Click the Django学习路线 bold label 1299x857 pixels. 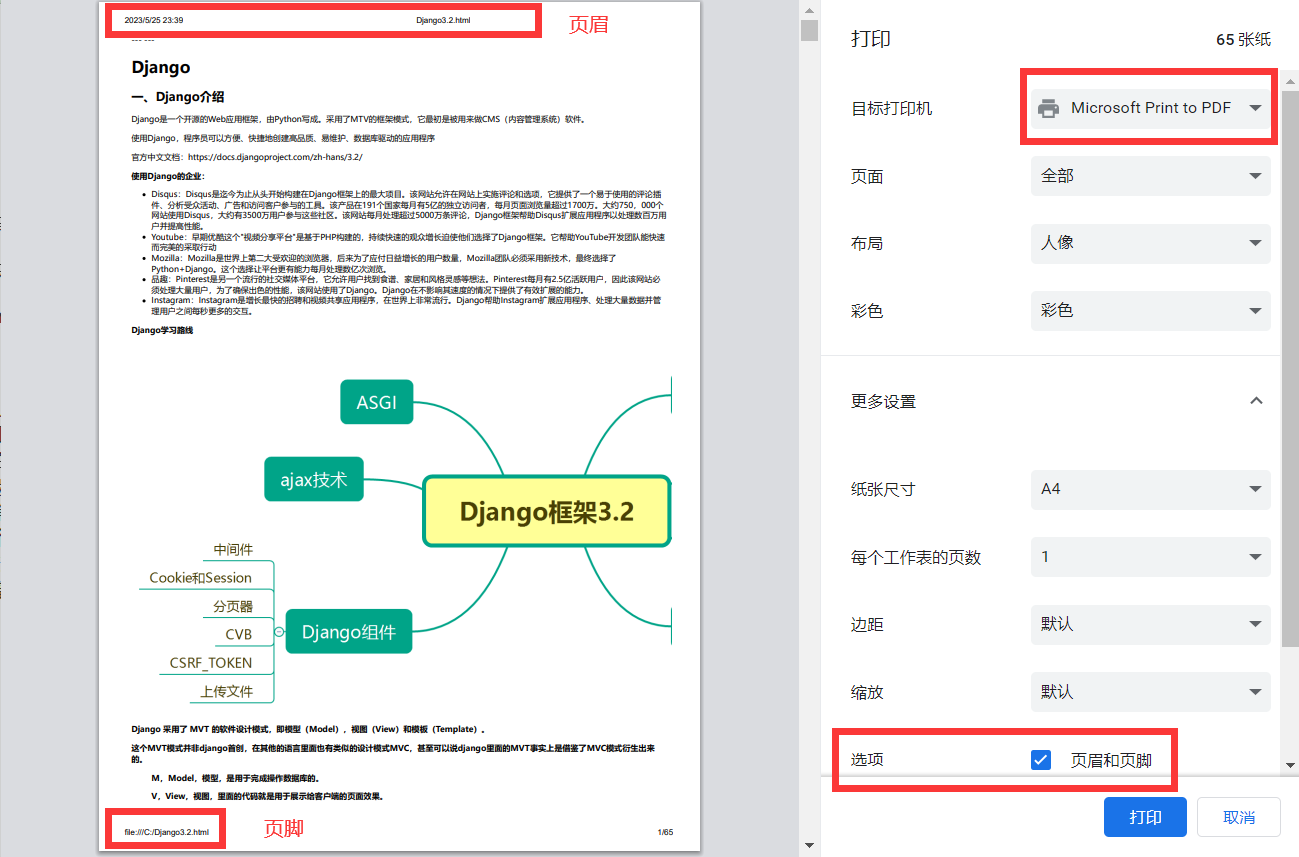click(161, 330)
